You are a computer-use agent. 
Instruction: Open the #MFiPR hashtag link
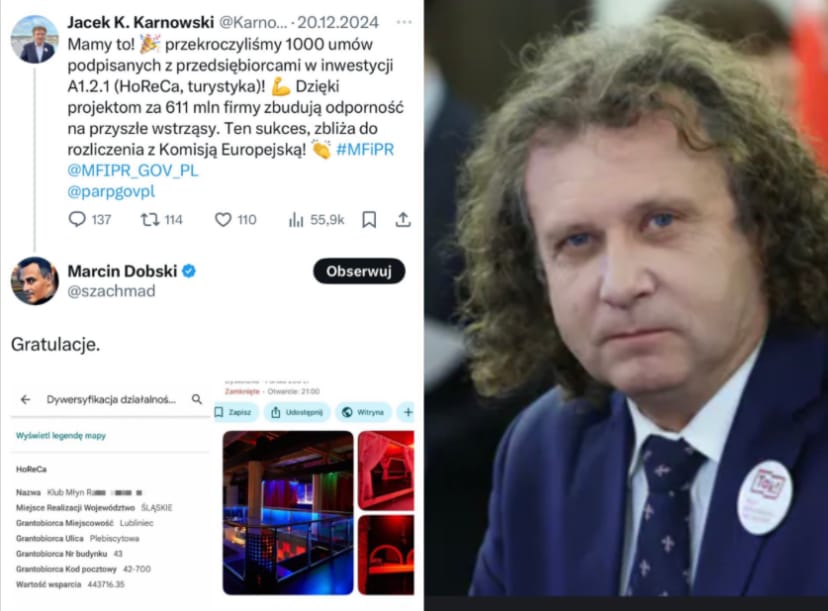coord(365,149)
